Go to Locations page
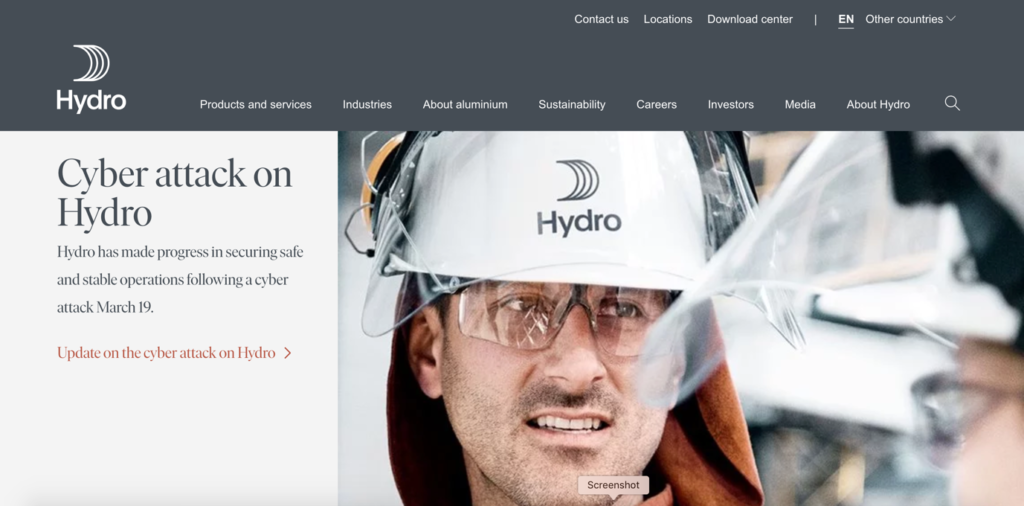Screen dimensions: 1024x506 point(667,20)
